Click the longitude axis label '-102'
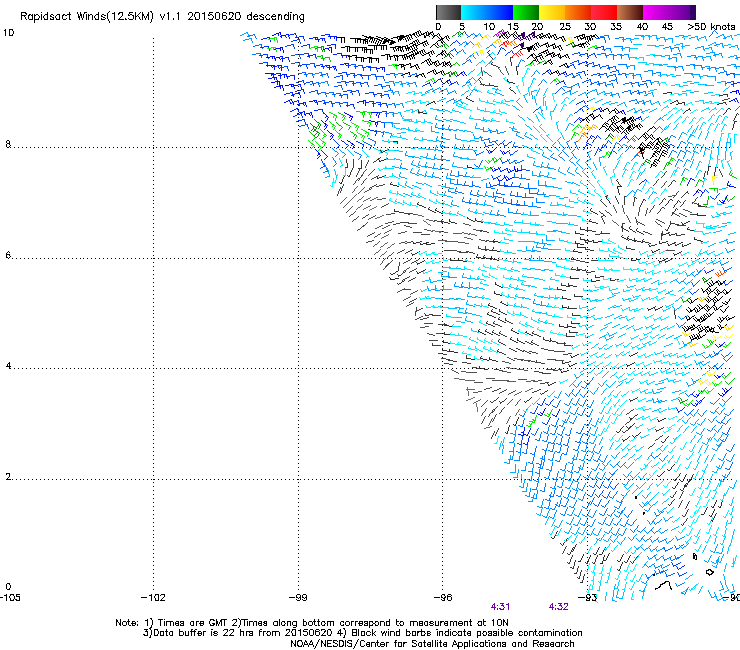 click(x=153, y=597)
